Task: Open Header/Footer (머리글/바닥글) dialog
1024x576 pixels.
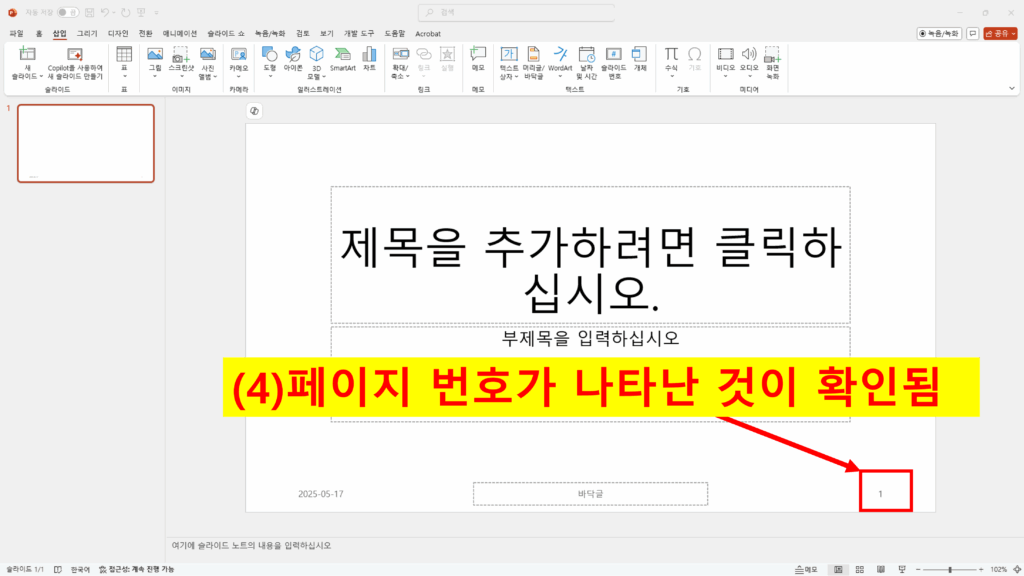Action: pyautogui.click(x=534, y=63)
